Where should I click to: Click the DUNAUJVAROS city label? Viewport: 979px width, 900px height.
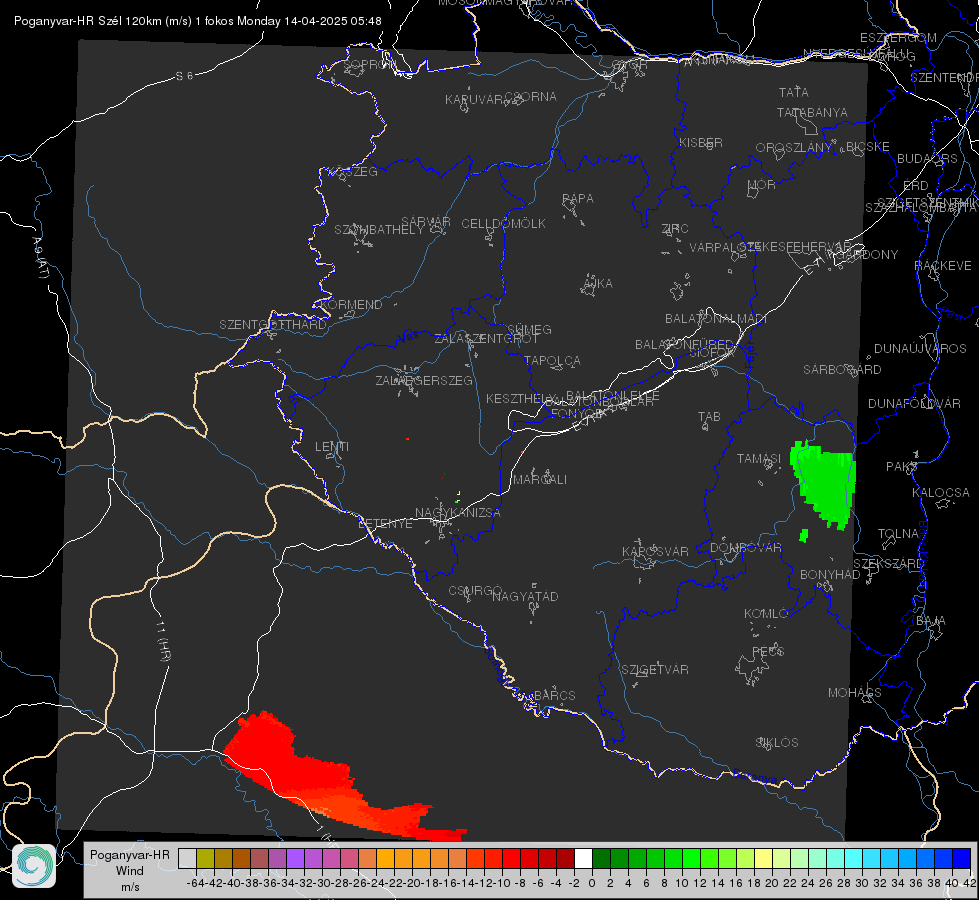point(920,349)
